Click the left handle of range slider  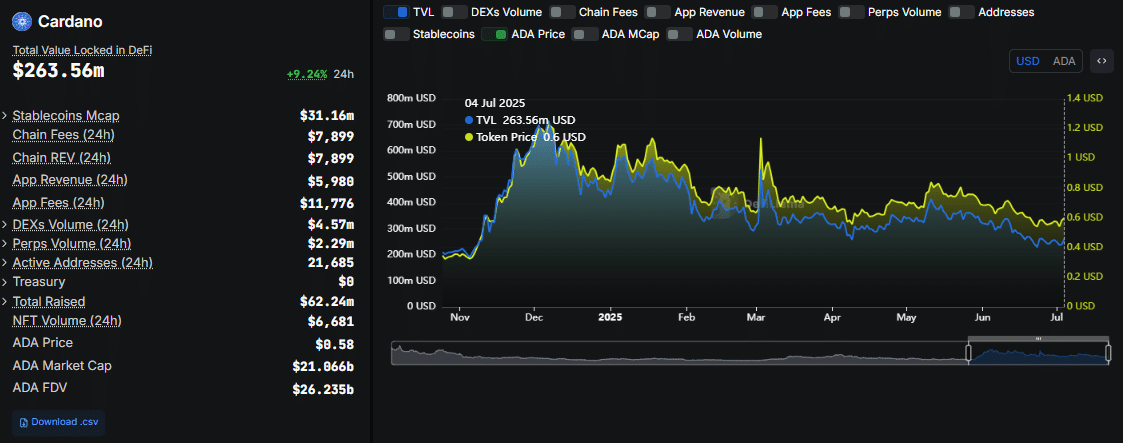[x=968, y=353]
